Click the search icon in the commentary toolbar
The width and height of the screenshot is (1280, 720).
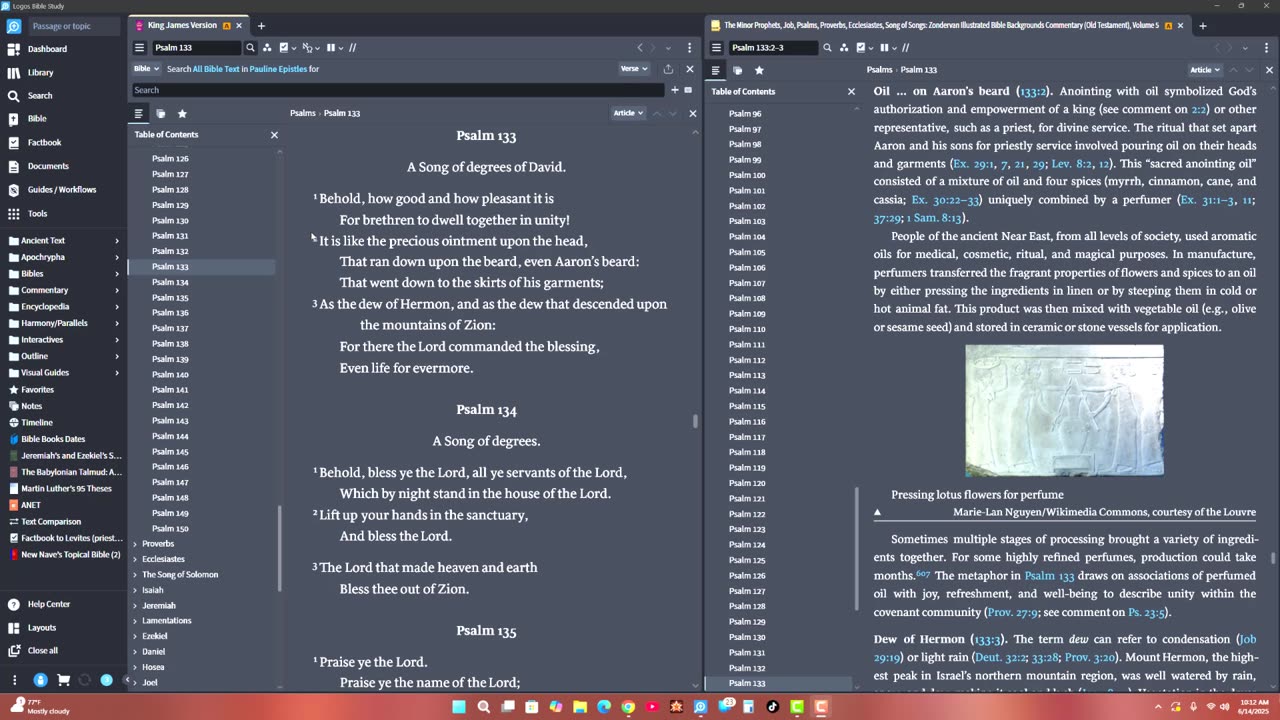827,47
